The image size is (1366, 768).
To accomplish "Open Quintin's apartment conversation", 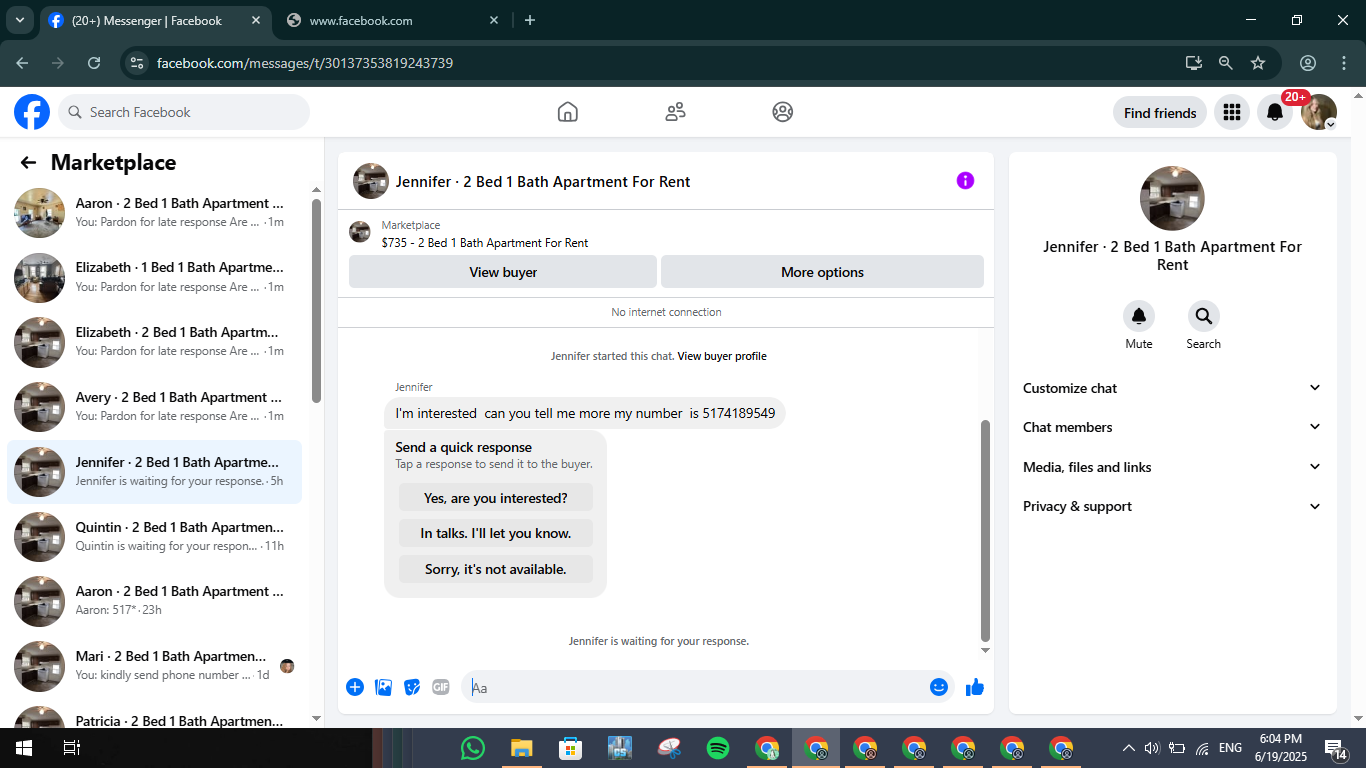I will coord(155,537).
